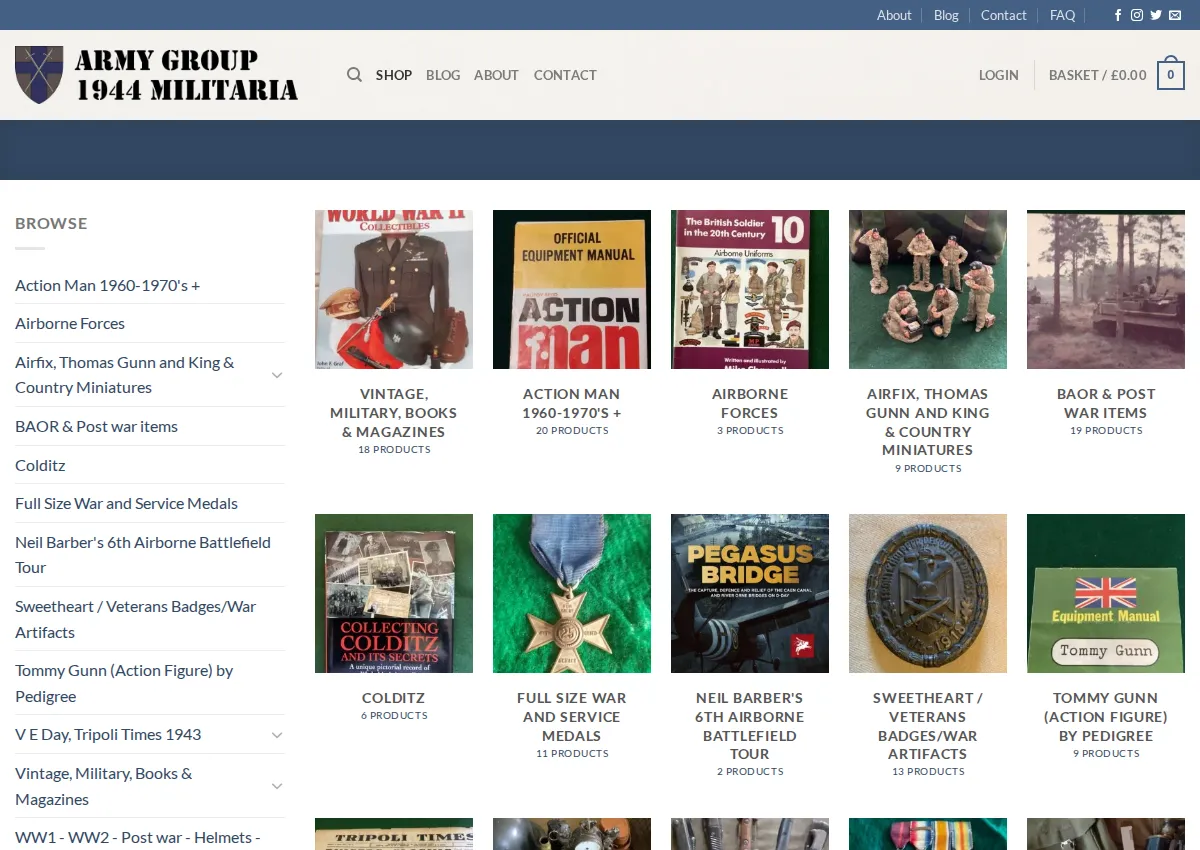Click the oval eagle badge thumbnail
The height and width of the screenshot is (850, 1200).
(x=928, y=593)
